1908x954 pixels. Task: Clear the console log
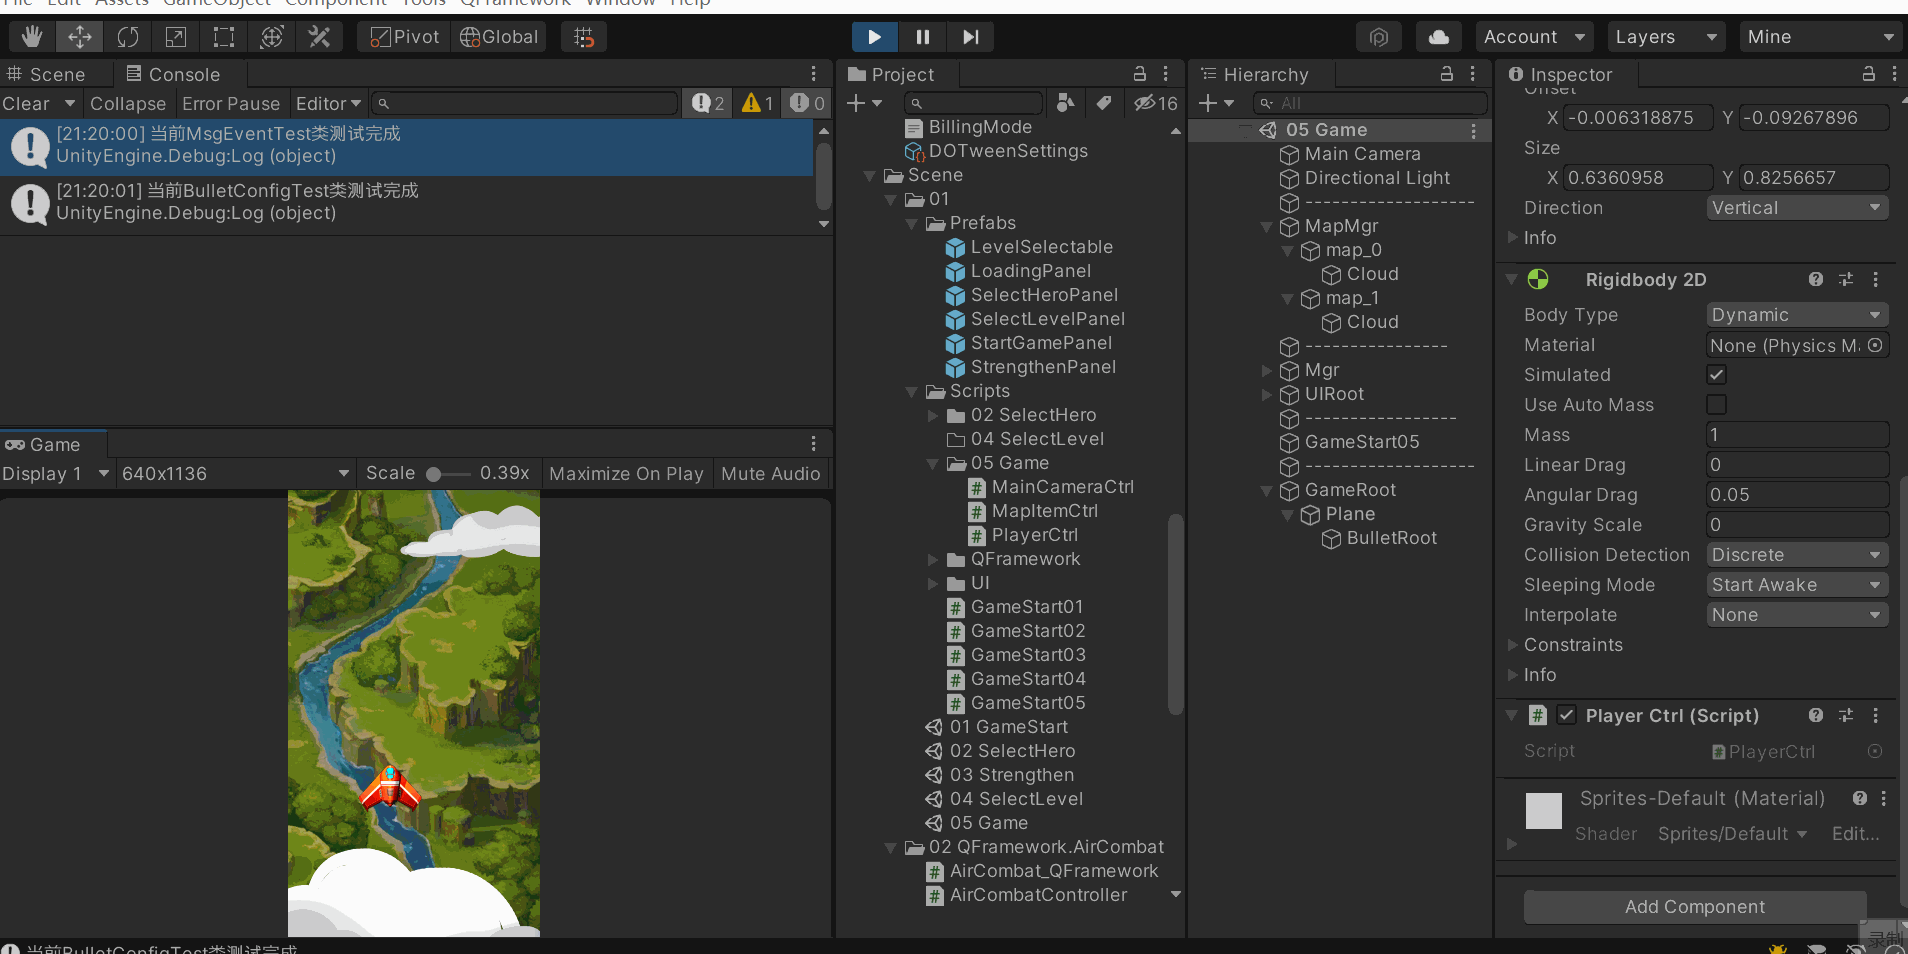click(26, 103)
